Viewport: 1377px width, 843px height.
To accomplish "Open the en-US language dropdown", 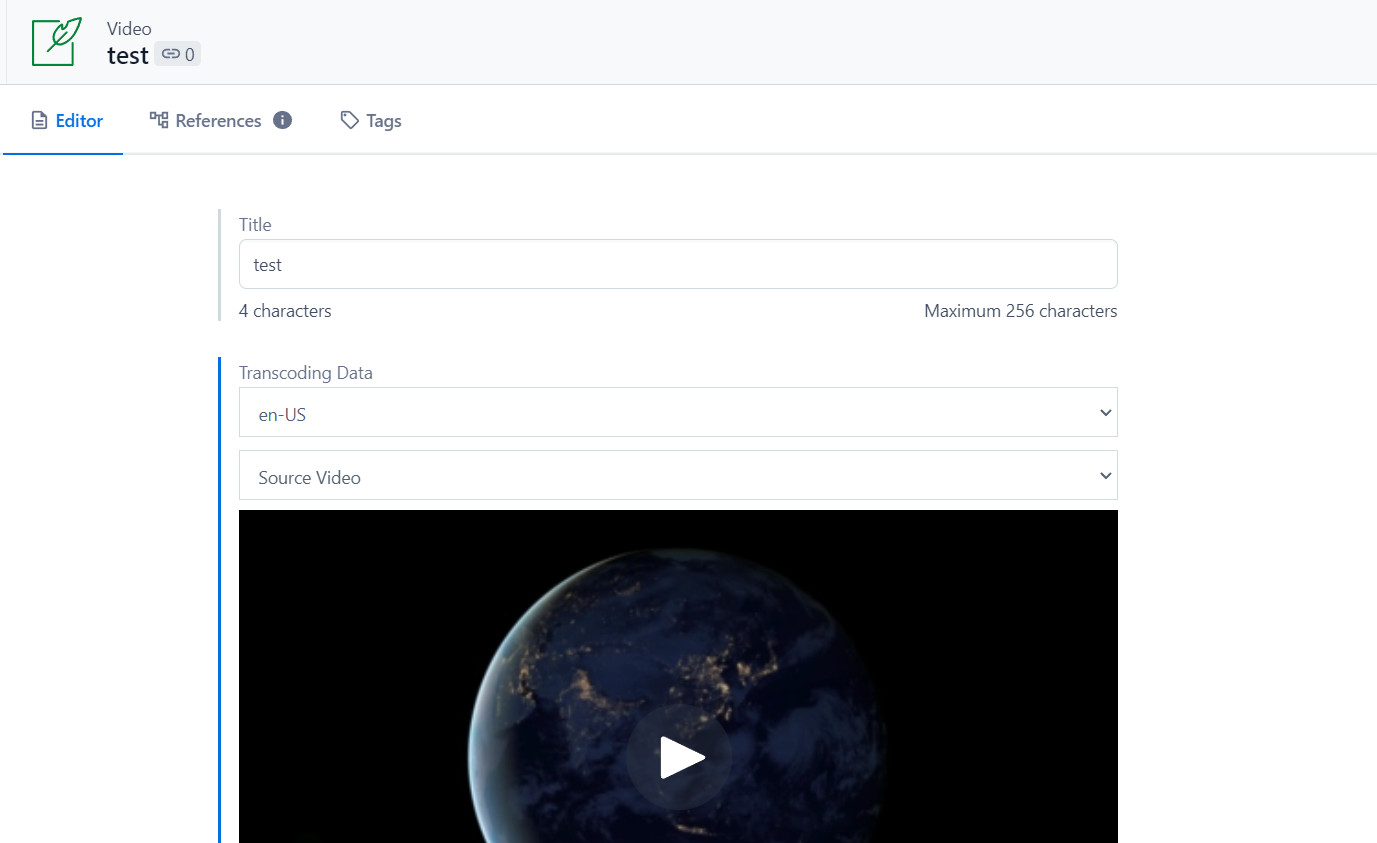I will 678,412.
